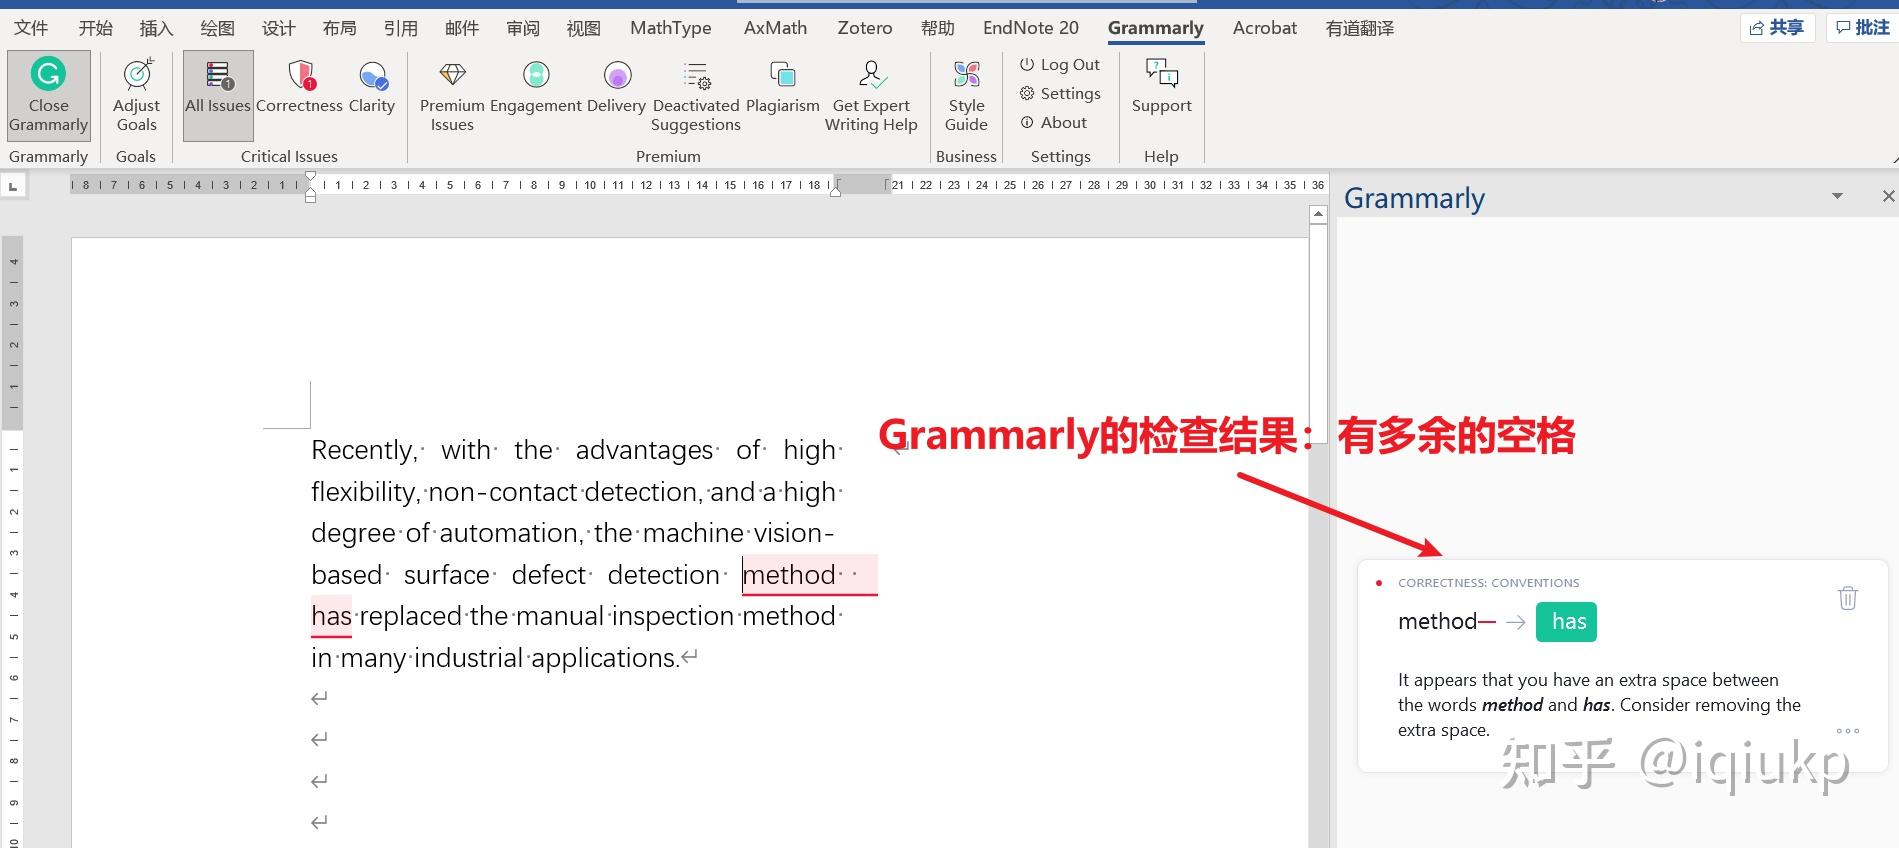Select the All Issues filter
This screenshot has width=1899, height=848.
pos(218,96)
